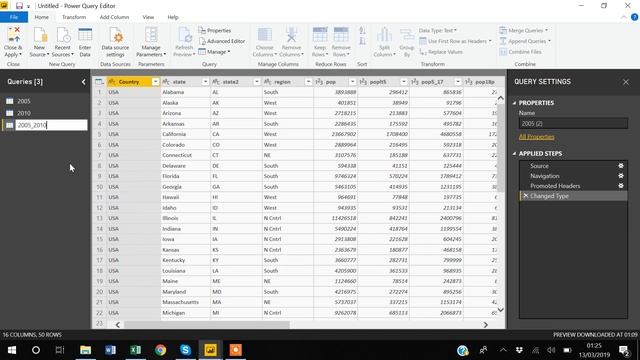Open the File menu
The height and width of the screenshot is (360, 640).
(x=14, y=17)
